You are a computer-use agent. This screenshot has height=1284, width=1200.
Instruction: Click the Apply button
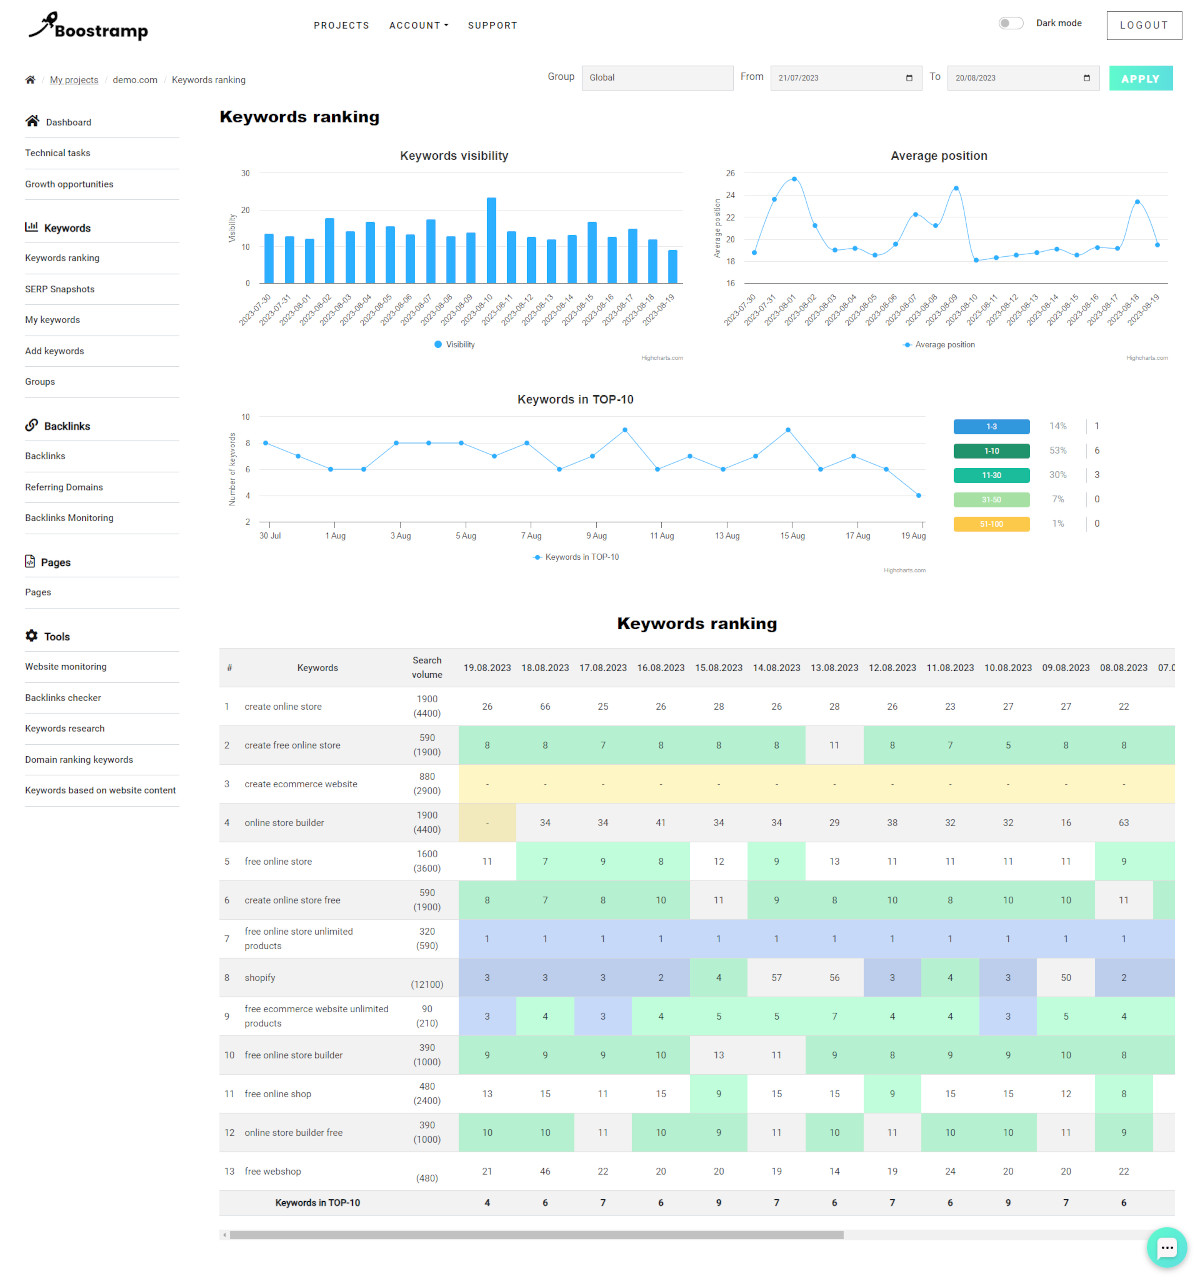pyautogui.click(x=1141, y=78)
